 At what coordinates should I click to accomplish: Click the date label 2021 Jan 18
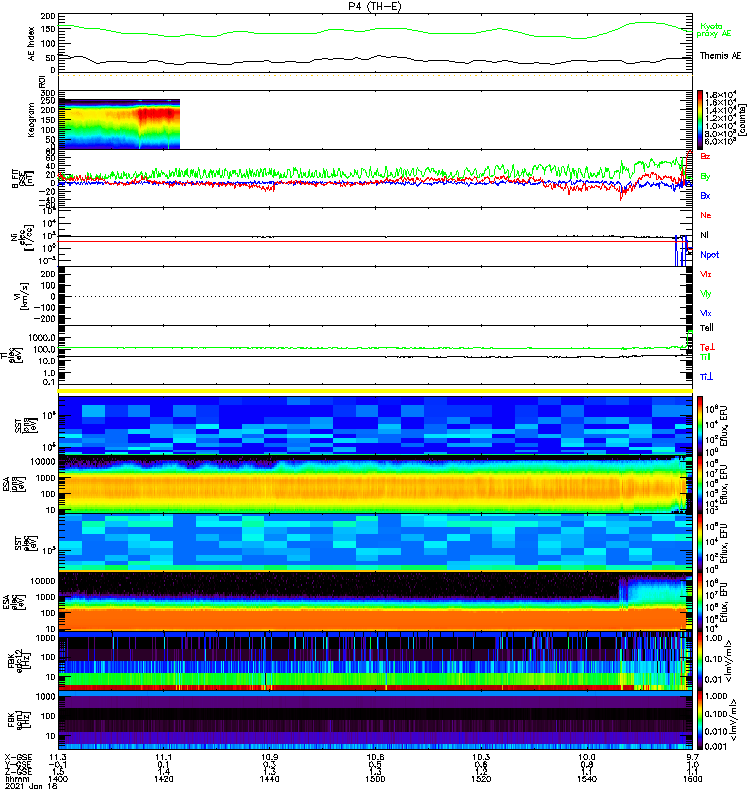[31, 786]
